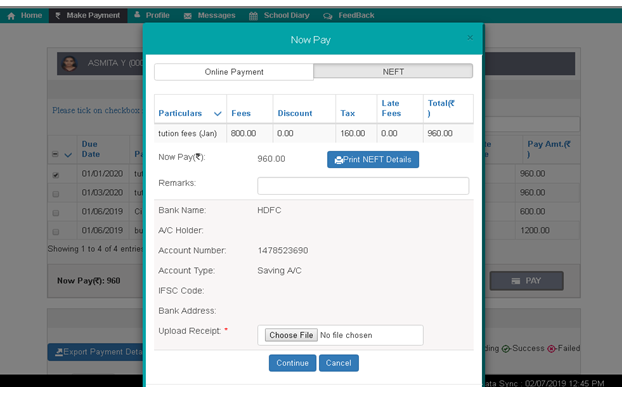Click the 'tution fees (Jan)' cell
The height and width of the screenshot is (396, 622).
pyautogui.click(x=188, y=134)
